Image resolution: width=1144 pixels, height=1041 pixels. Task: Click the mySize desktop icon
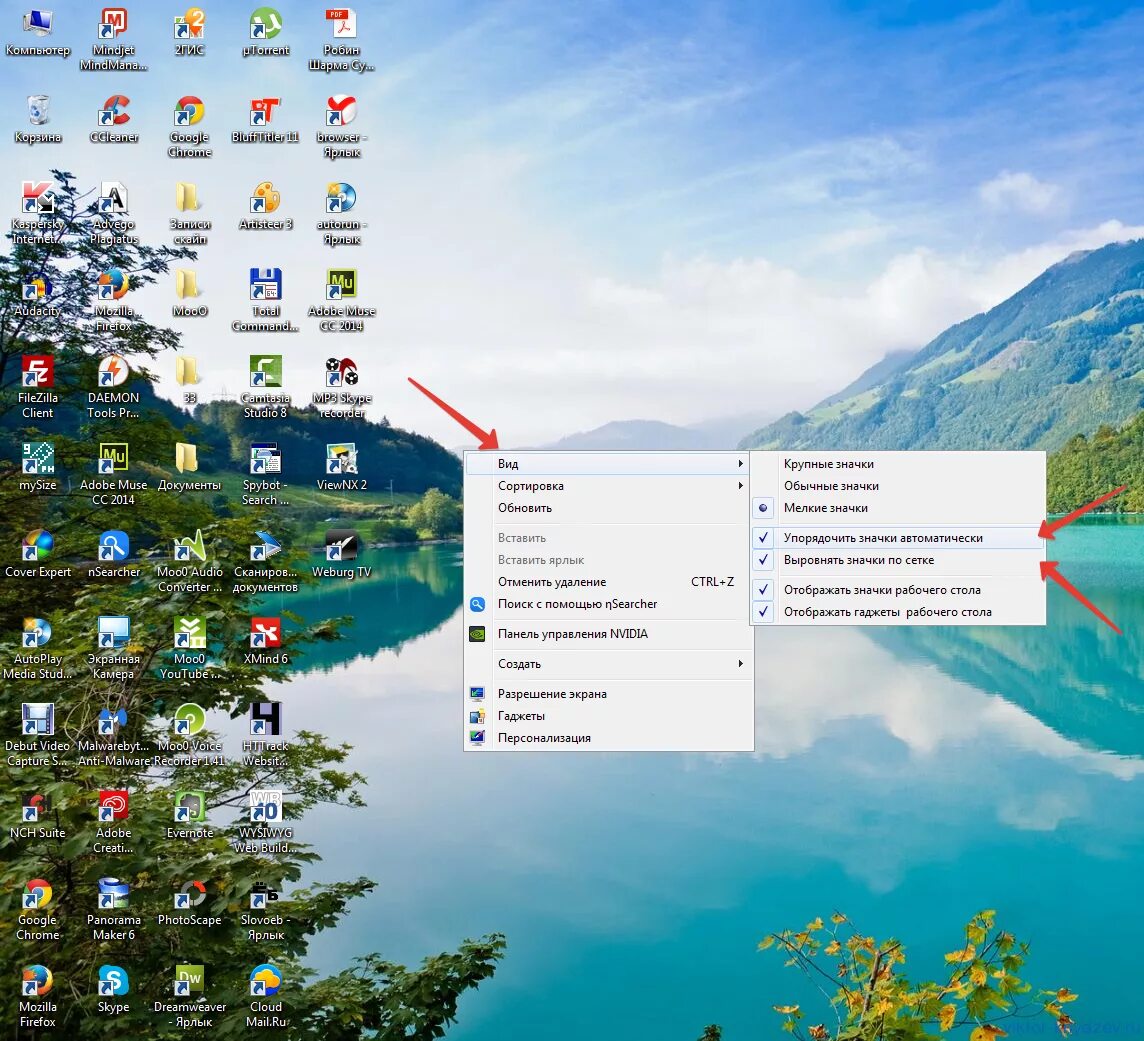37,467
